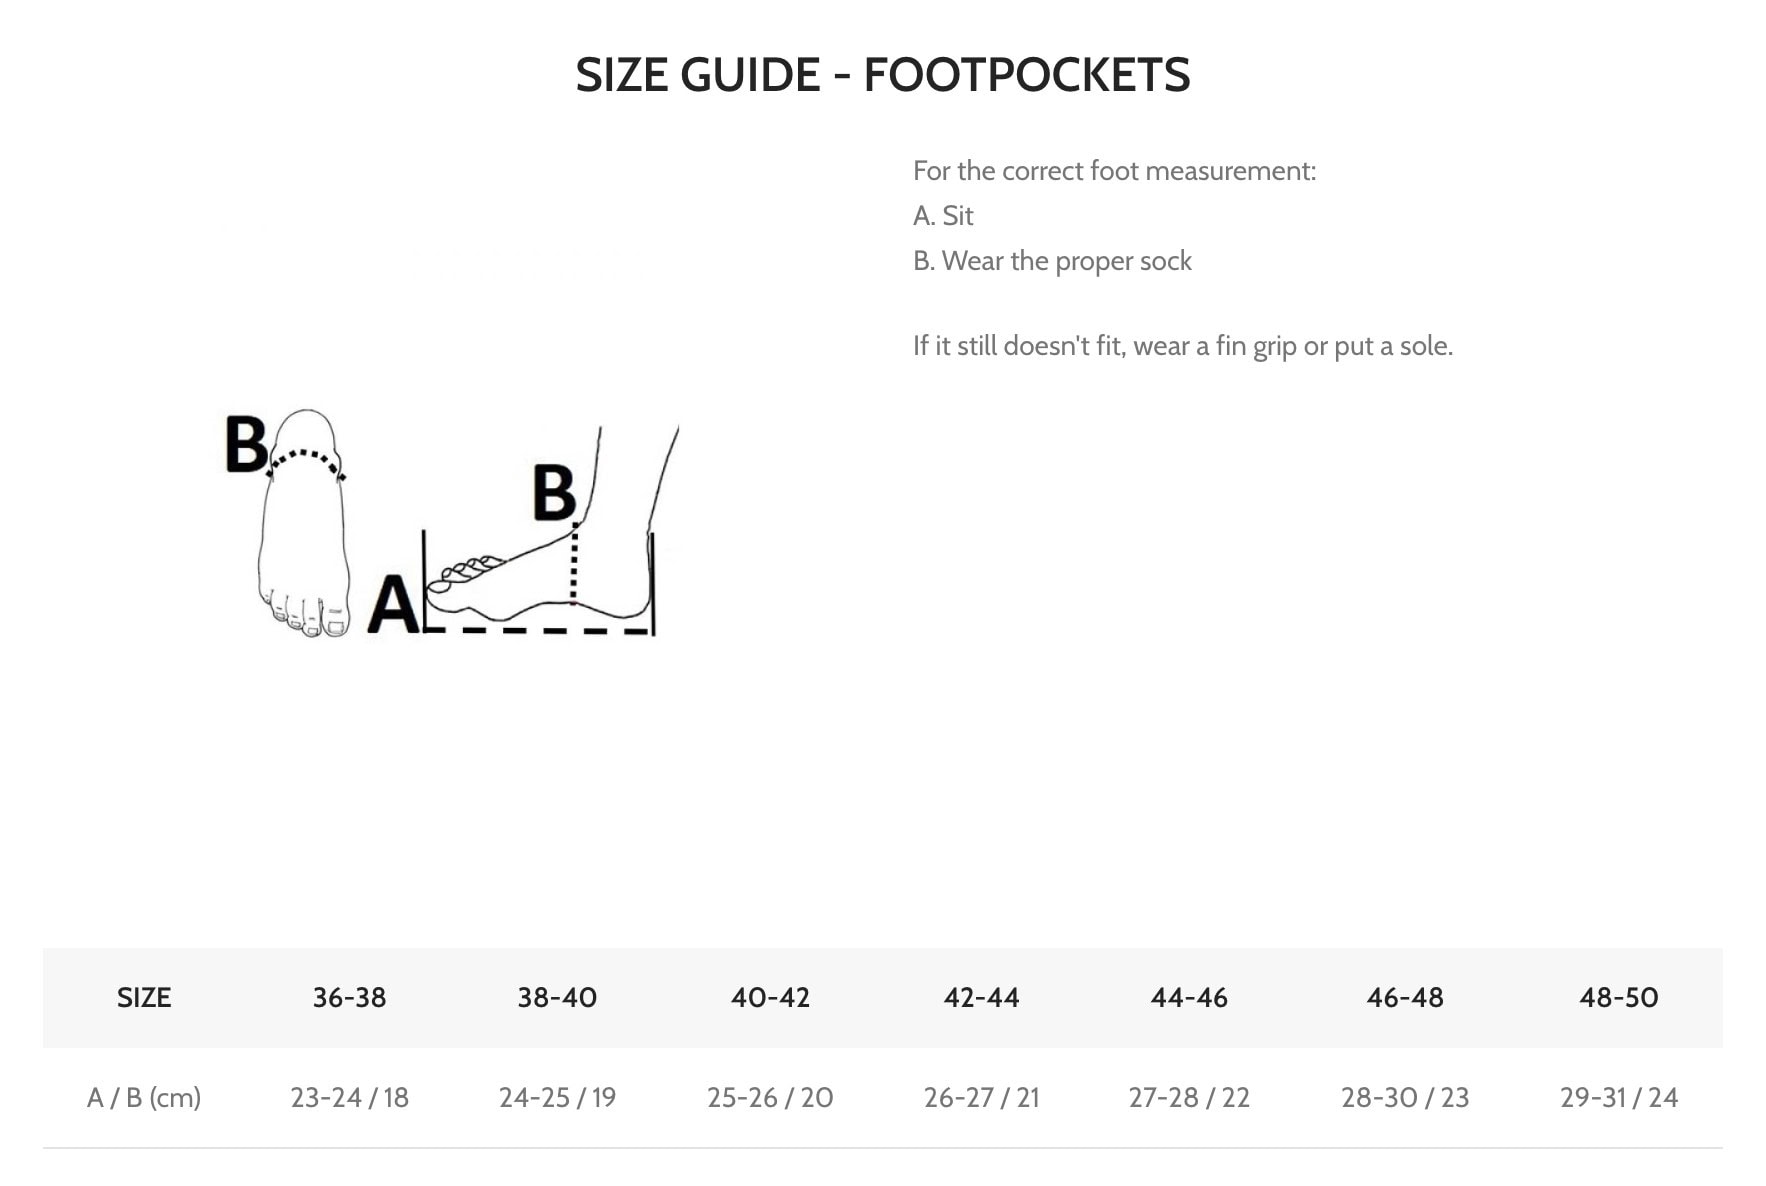Click the B label above the side-view foot
The width and height of the screenshot is (1766, 1186).
[553, 492]
